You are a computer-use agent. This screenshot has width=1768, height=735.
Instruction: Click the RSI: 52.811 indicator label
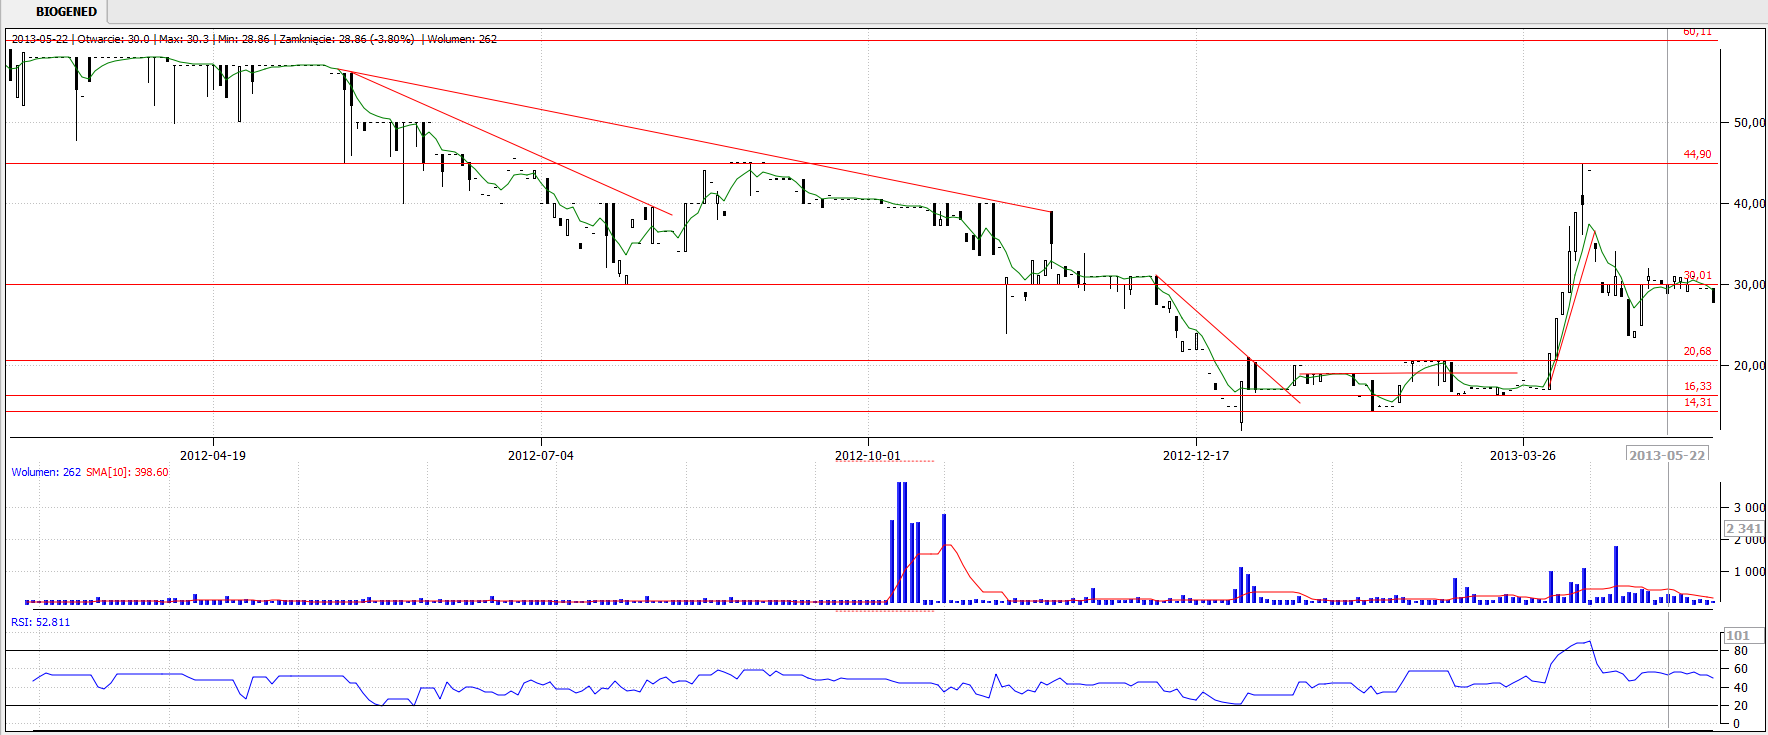(41, 622)
